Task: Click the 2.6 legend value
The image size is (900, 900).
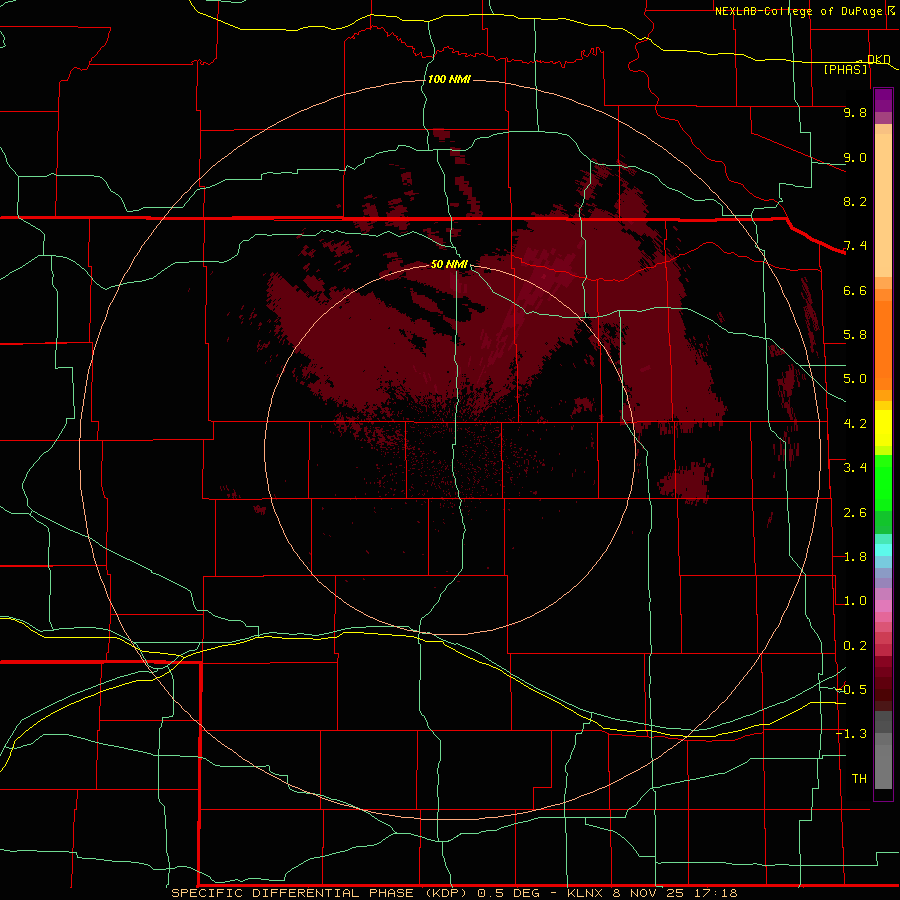Action: coord(855,513)
